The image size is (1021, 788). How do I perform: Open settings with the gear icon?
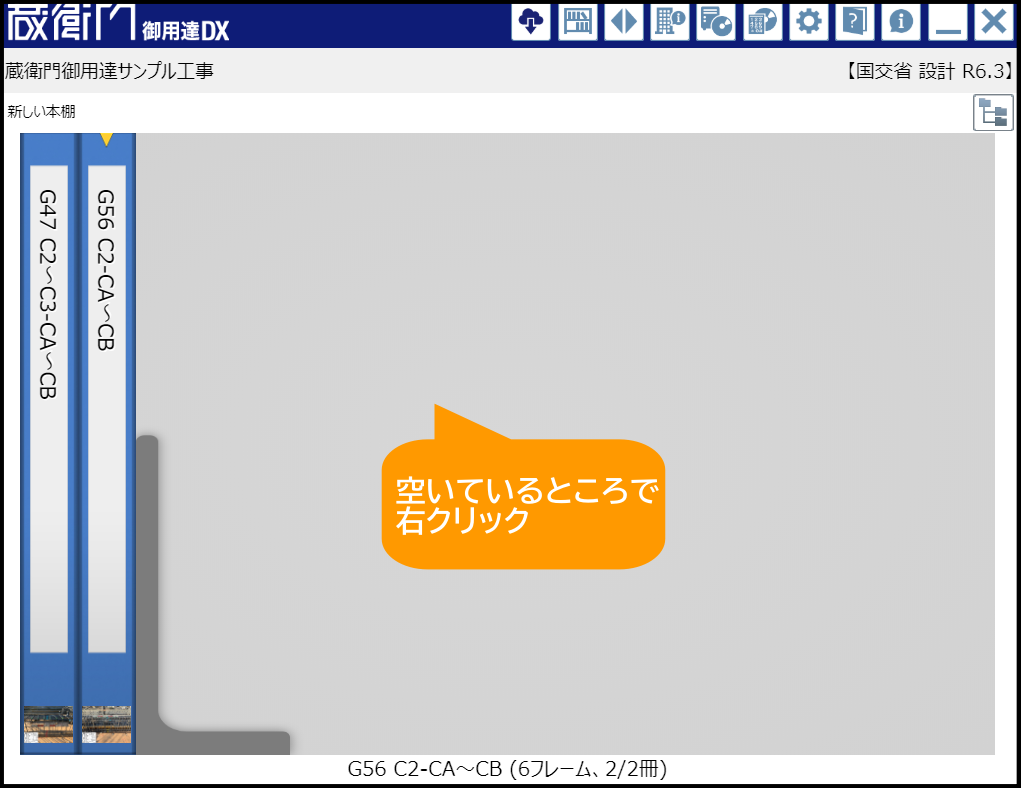coord(808,22)
